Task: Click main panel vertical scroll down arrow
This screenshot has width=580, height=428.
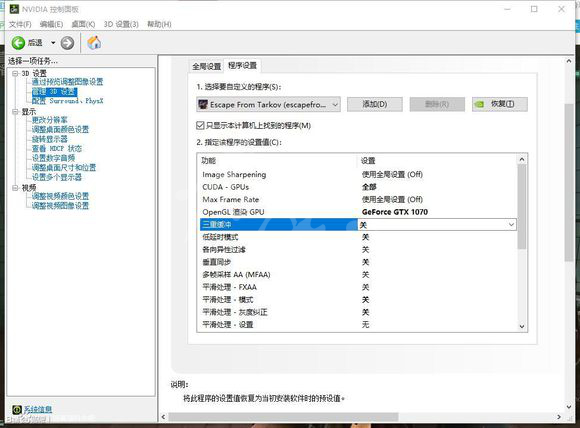Action: [569, 407]
